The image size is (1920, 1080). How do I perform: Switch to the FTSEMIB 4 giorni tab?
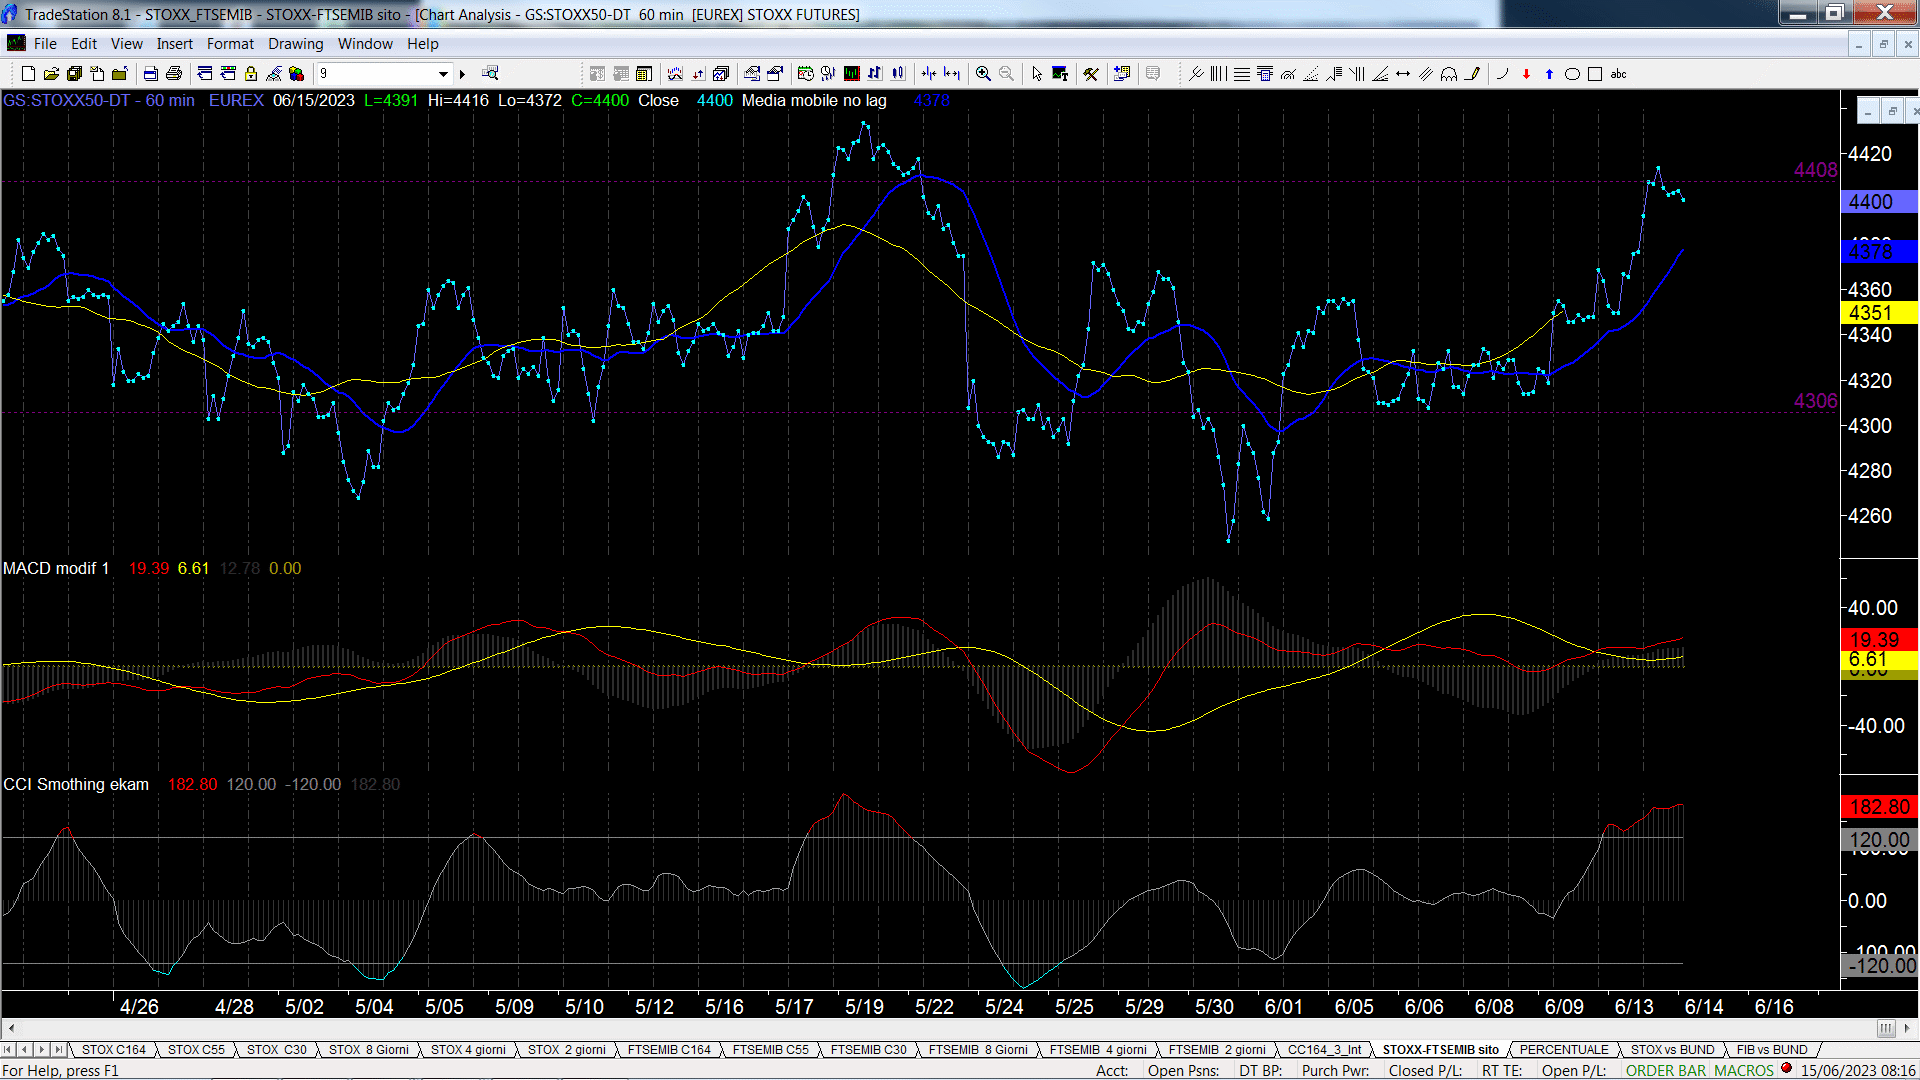tap(1098, 1050)
